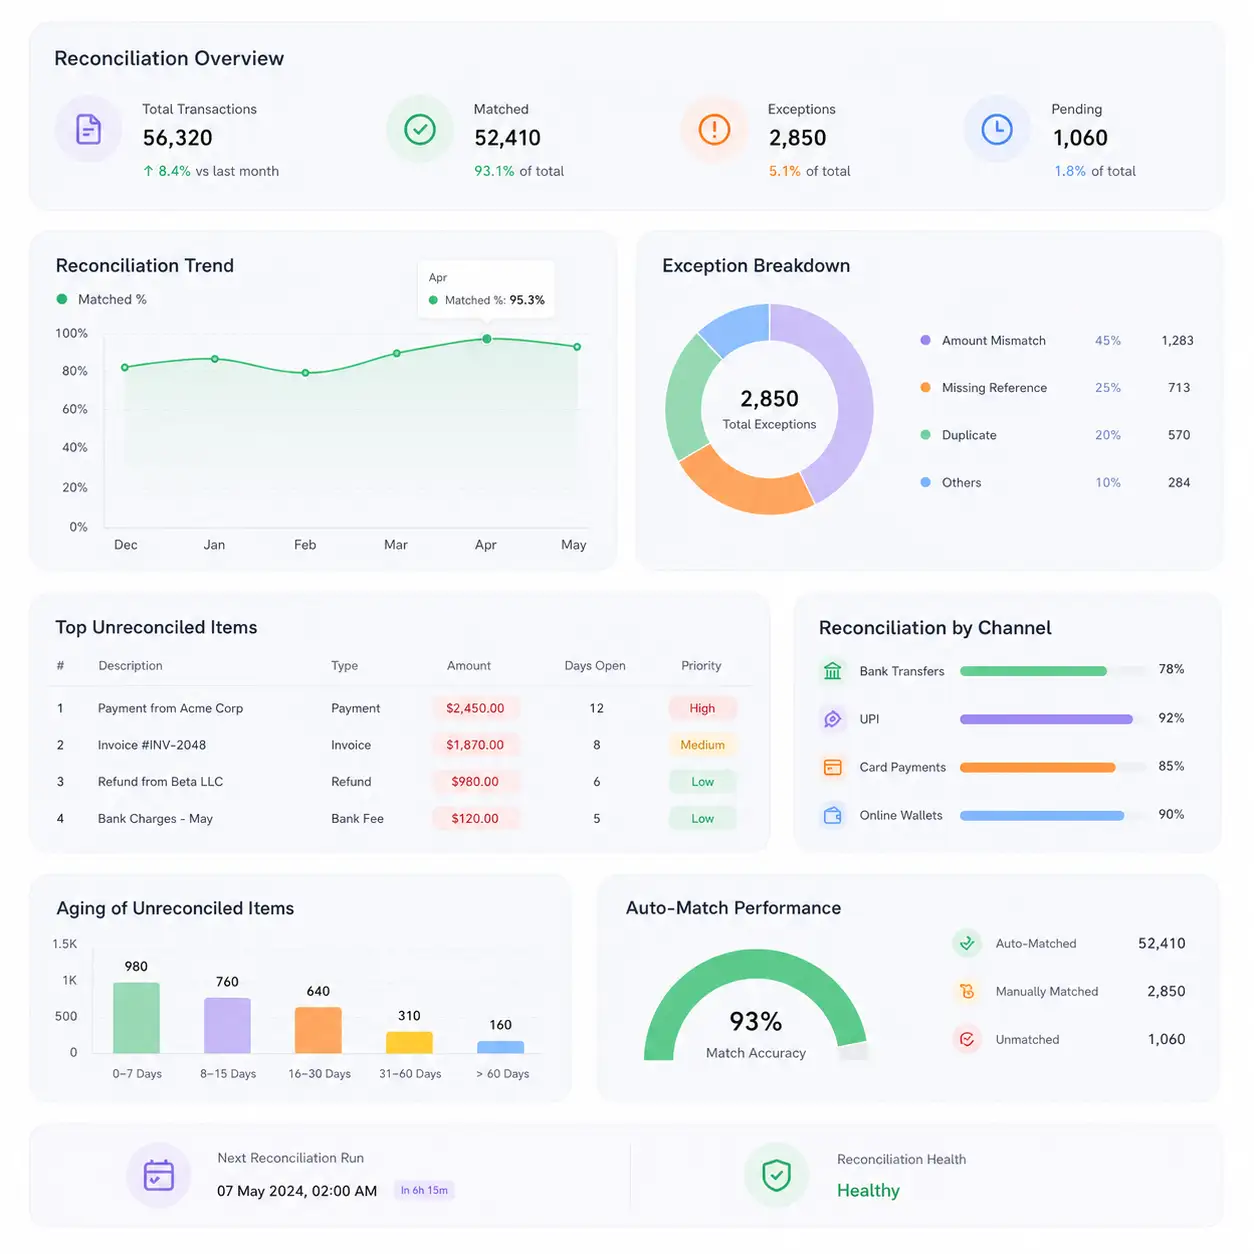The image size is (1254, 1254).
Task: Click the '07 May 2024, 02:00 AM' date
Action: tap(297, 1191)
